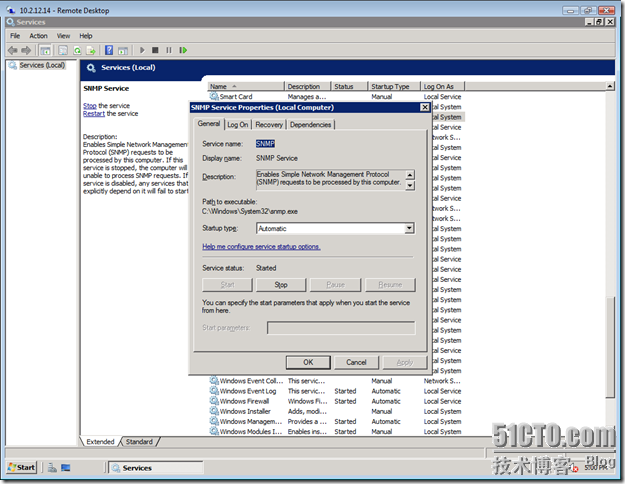The width and height of the screenshot is (625, 484).
Task: Select the General tab
Action: [209, 124]
